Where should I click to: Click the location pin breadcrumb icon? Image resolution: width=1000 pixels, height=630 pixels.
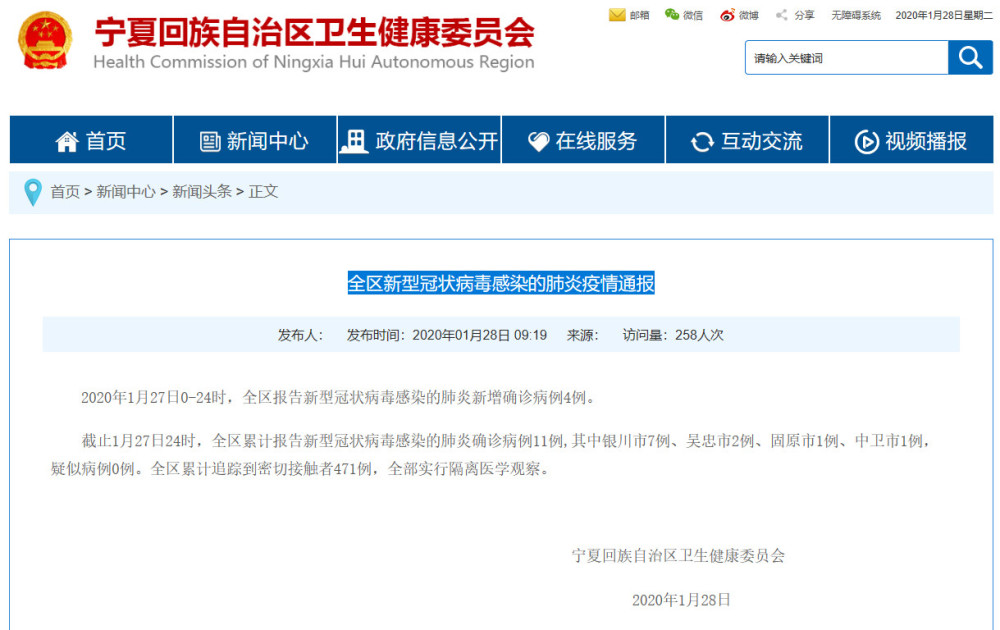point(33,192)
